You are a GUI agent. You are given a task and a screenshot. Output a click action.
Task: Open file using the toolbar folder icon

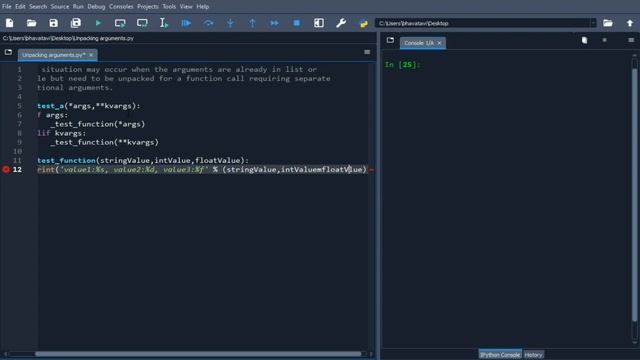[x=31, y=23]
